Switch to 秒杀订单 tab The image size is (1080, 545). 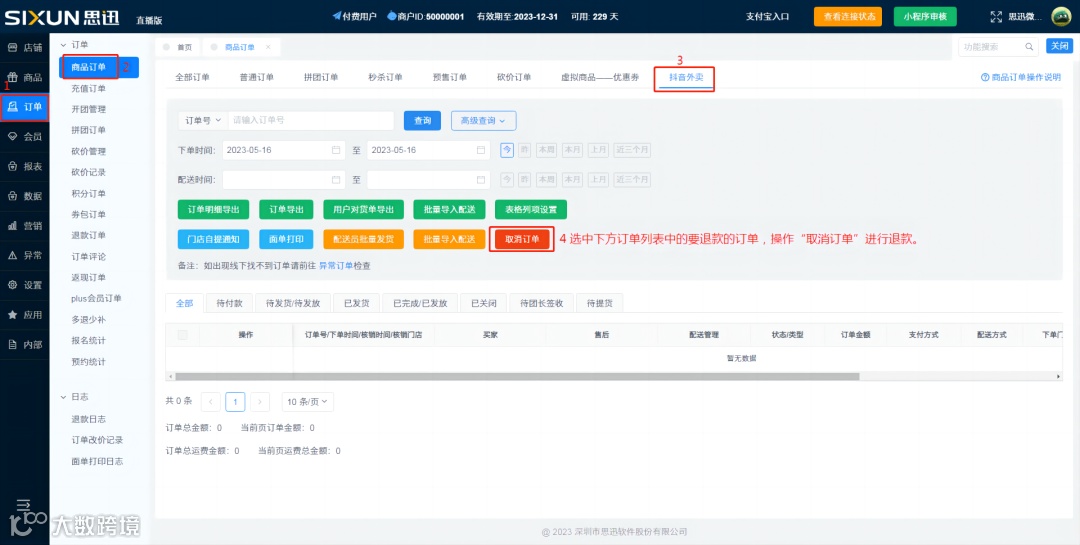coord(386,77)
